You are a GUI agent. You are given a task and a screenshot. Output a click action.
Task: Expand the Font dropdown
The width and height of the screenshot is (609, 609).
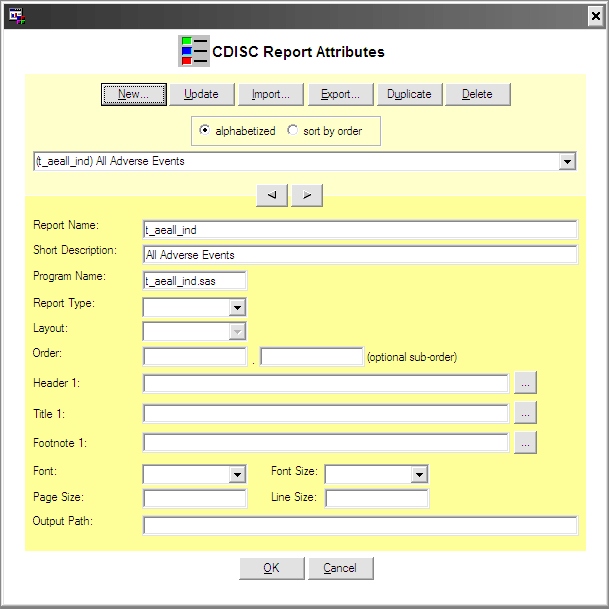[237, 474]
